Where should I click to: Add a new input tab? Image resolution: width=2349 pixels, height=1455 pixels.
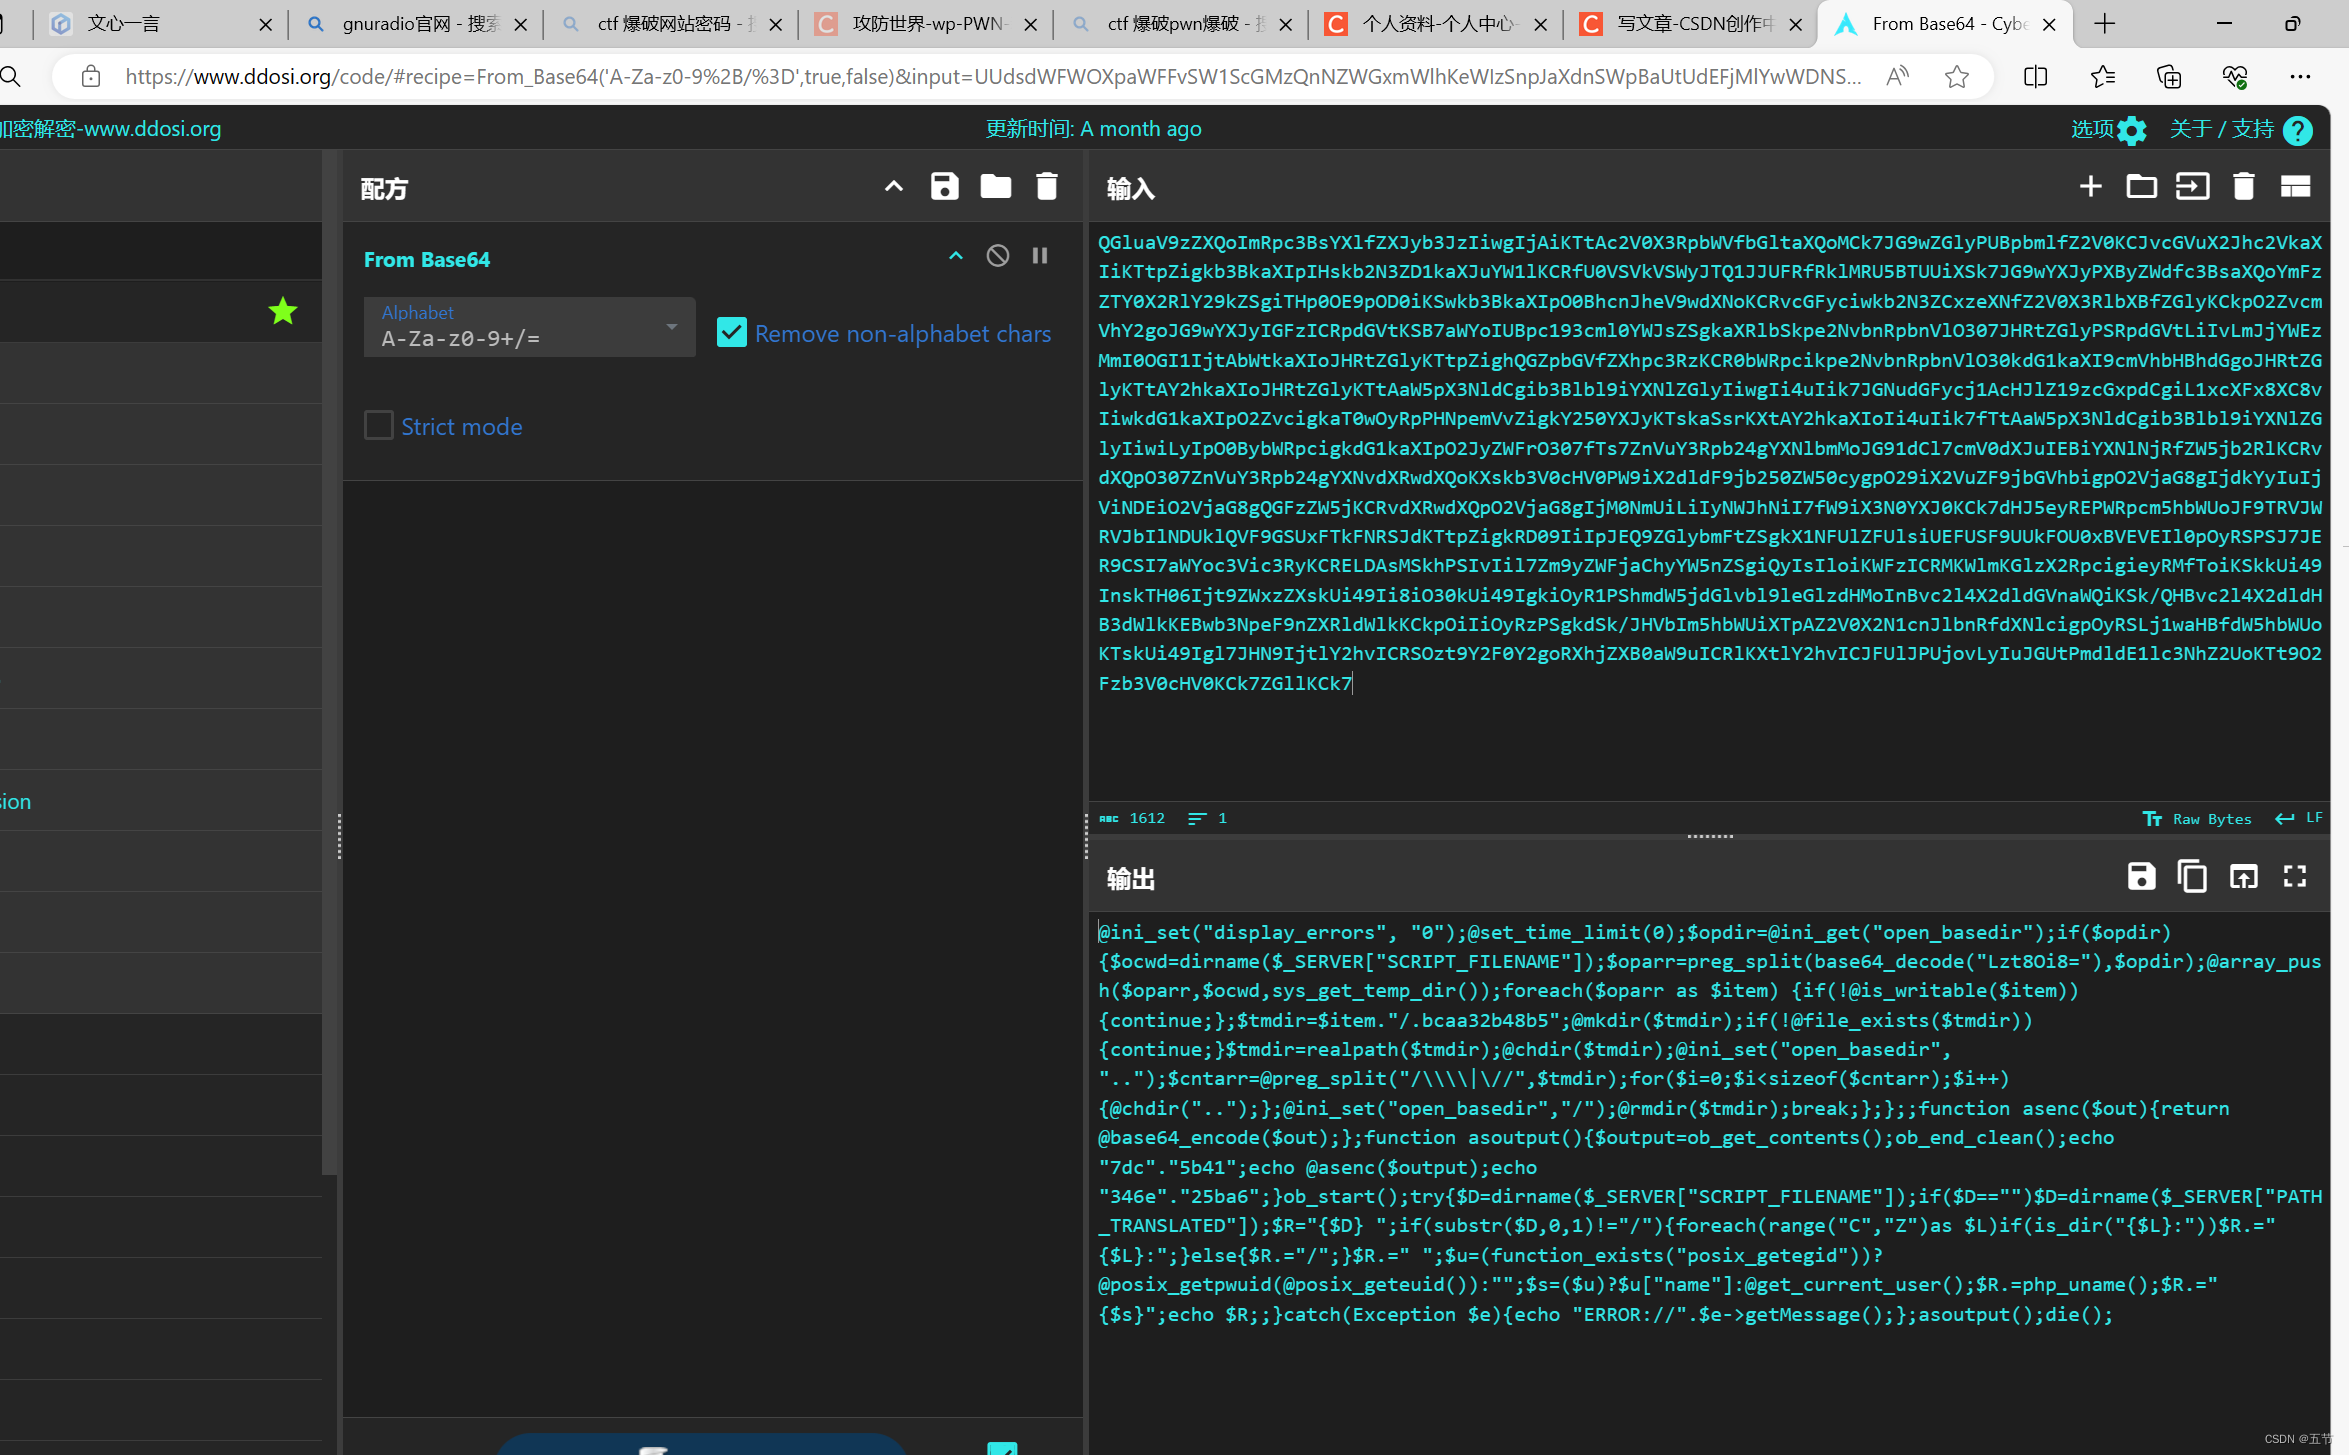point(2091,186)
